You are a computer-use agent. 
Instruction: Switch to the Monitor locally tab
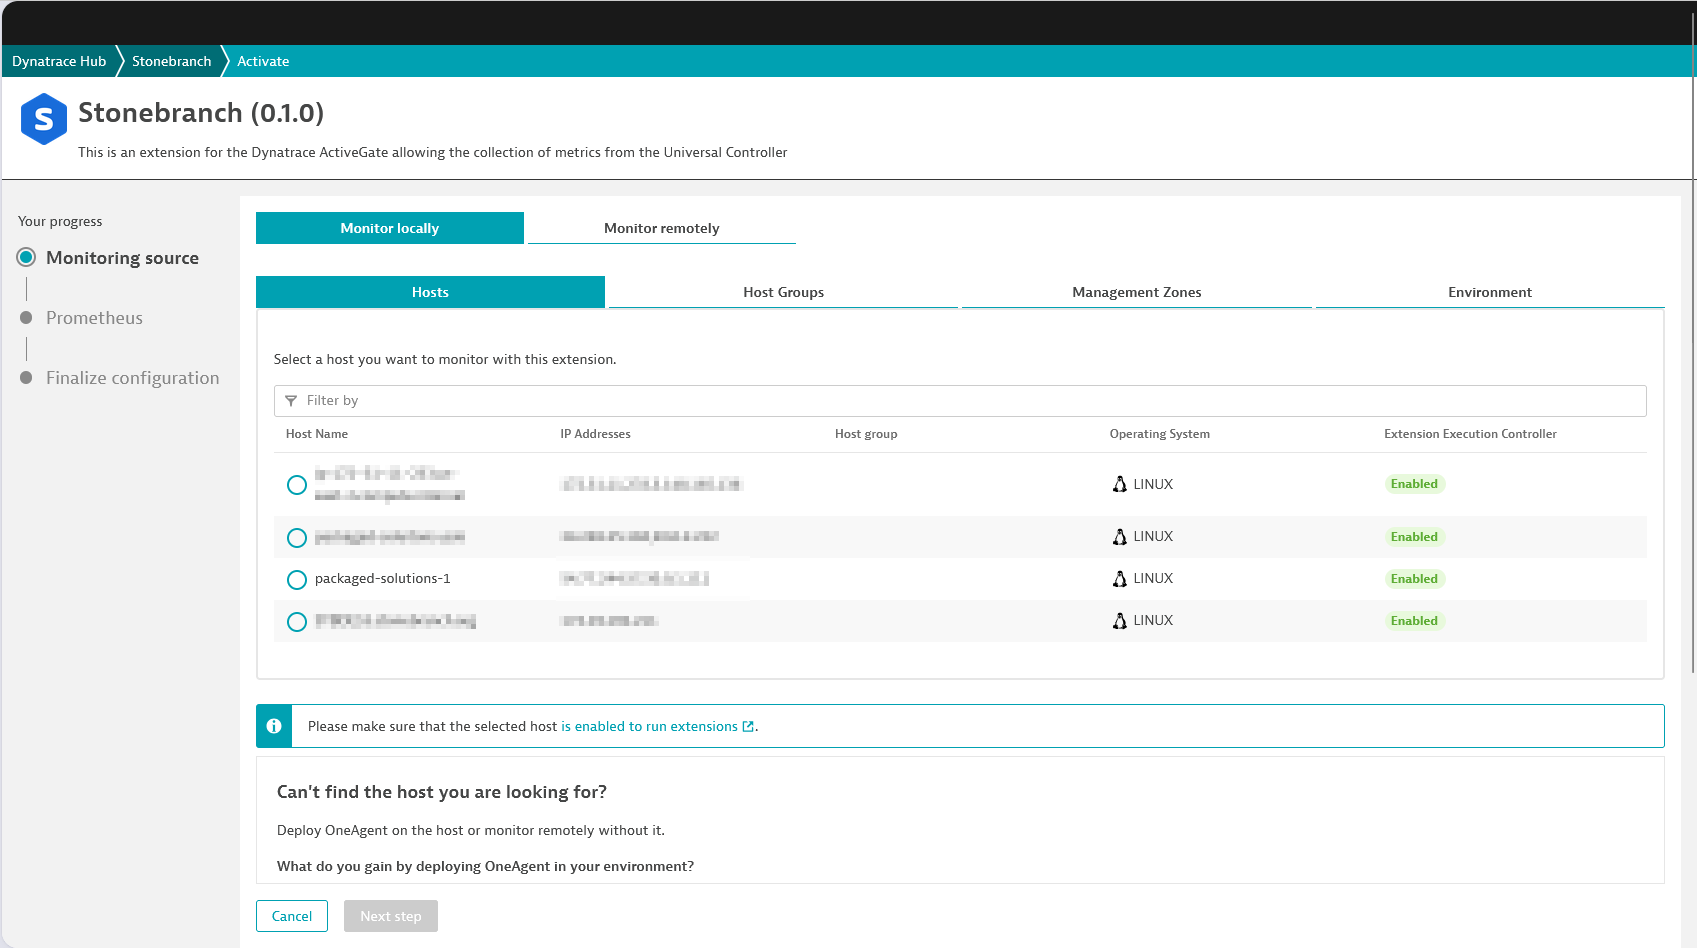pyautogui.click(x=390, y=228)
